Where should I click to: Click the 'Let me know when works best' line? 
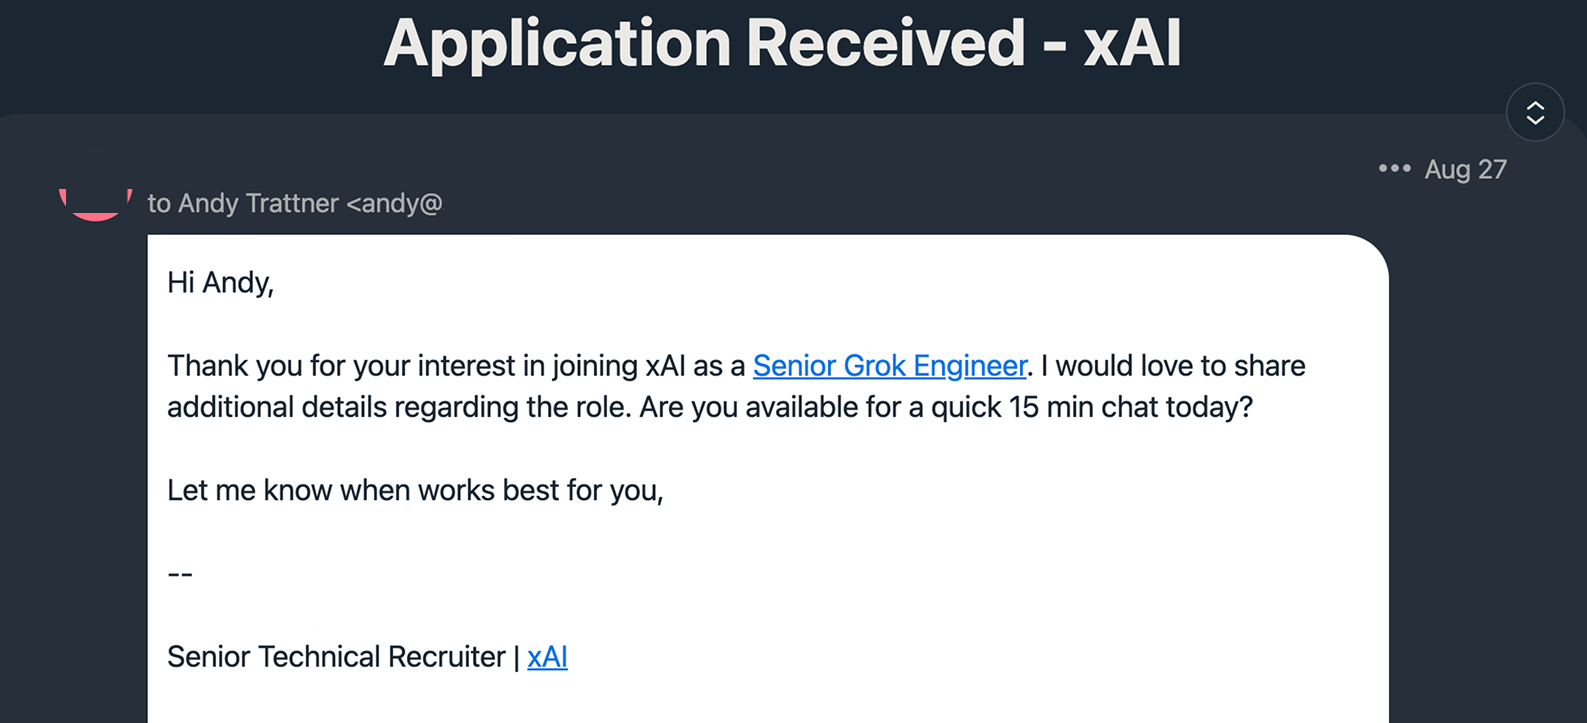[x=414, y=490]
